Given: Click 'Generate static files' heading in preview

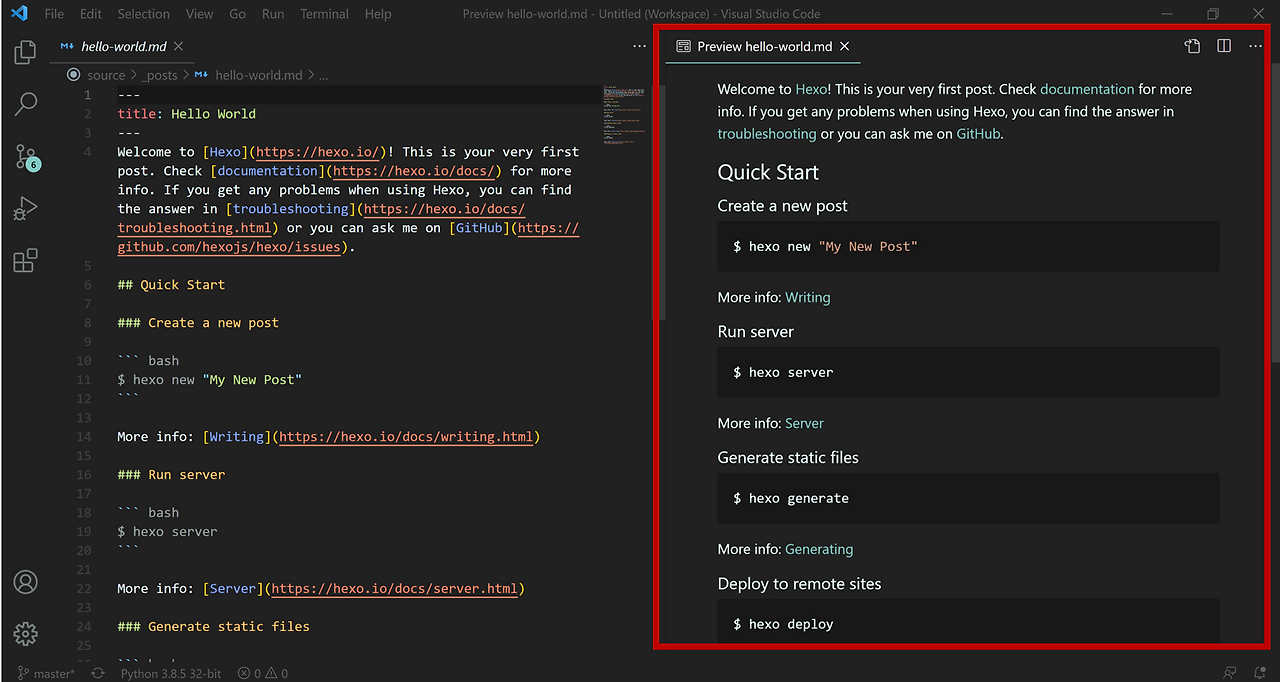Looking at the screenshot, I should pos(788,458).
